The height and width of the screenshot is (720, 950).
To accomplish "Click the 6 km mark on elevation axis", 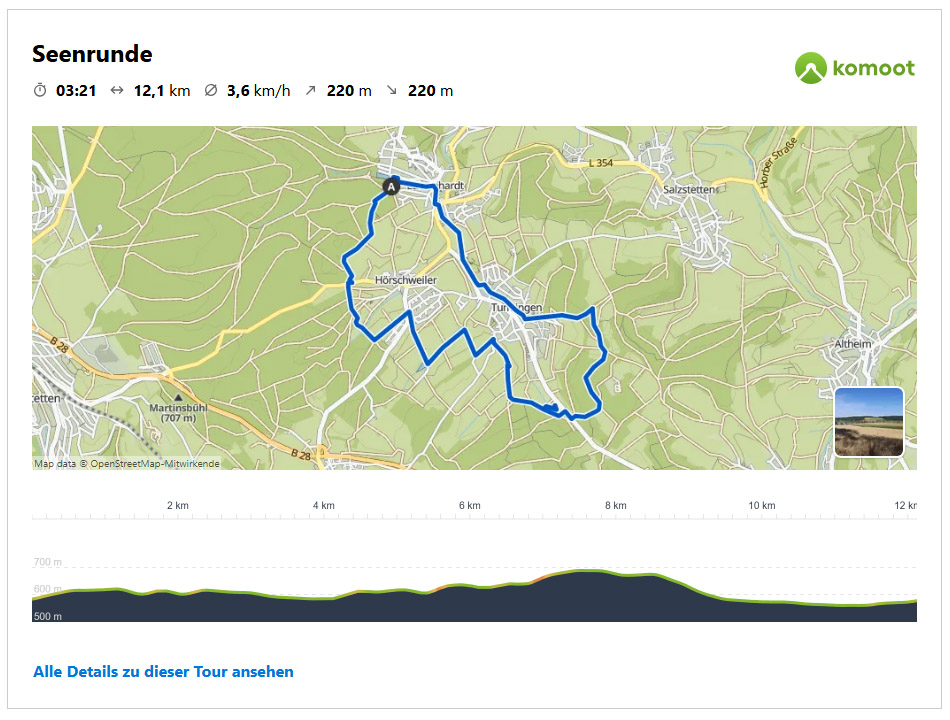I will (469, 506).
